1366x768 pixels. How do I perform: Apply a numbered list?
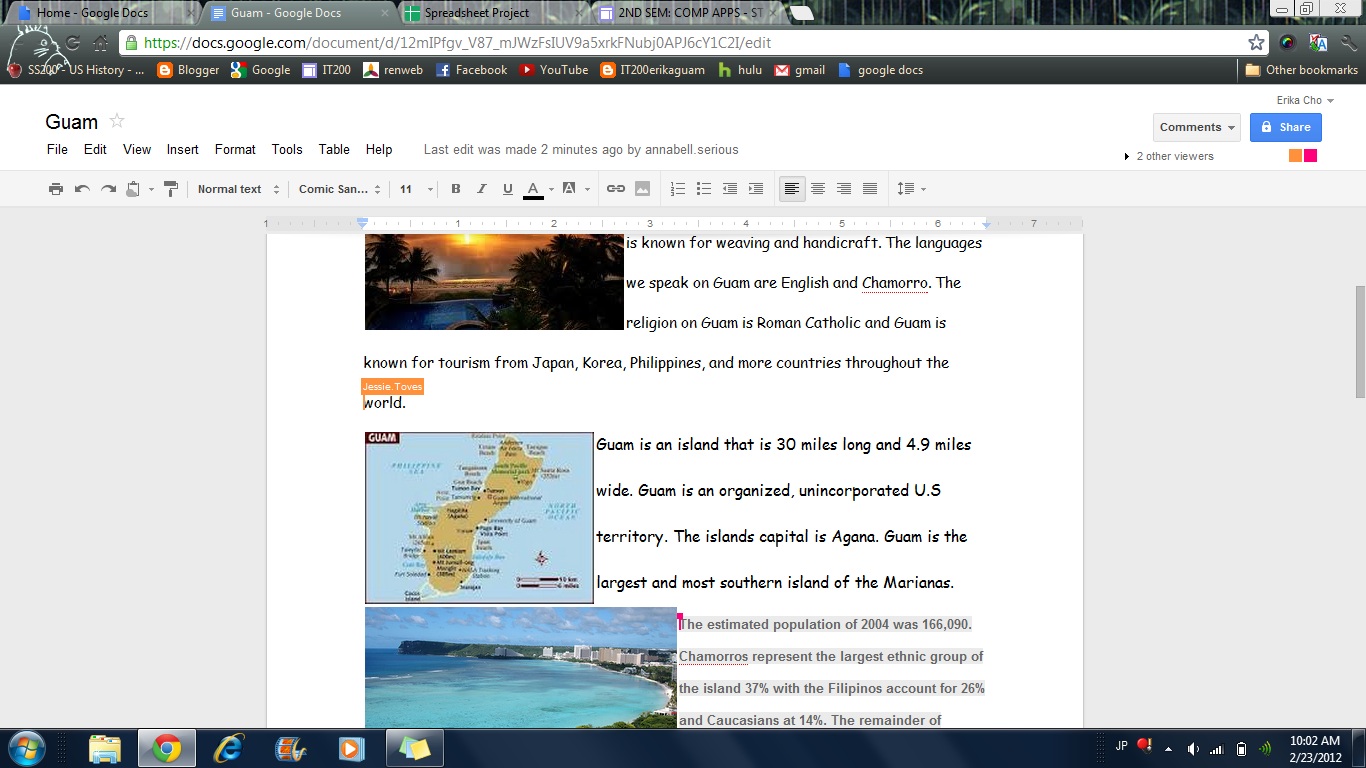(678, 189)
